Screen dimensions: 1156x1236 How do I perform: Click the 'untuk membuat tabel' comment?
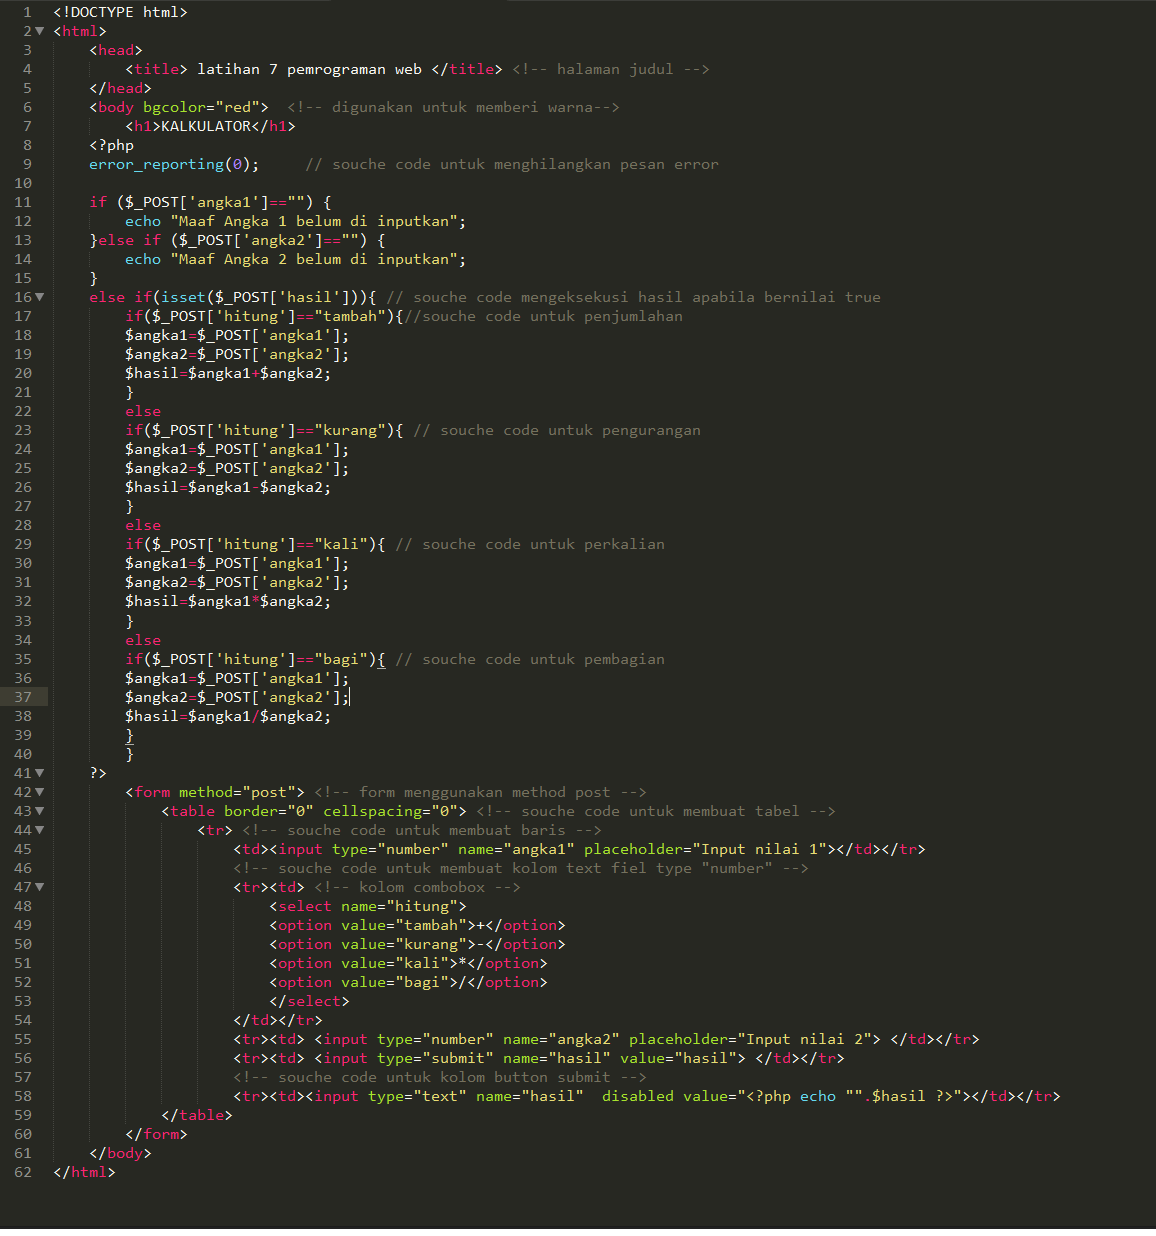(x=714, y=811)
